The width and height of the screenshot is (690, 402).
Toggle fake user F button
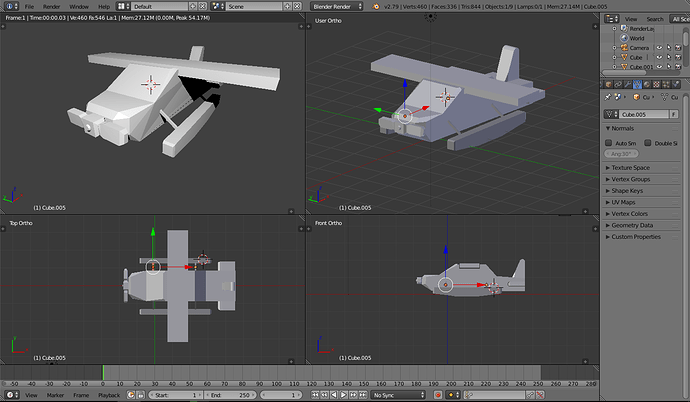(674, 114)
